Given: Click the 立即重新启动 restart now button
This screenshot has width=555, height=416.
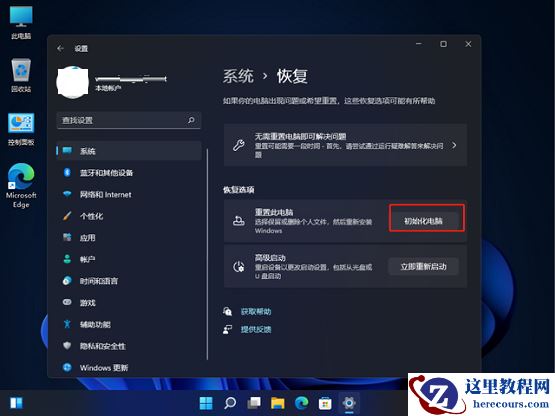Looking at the screenshot, I should coord(423,266).
